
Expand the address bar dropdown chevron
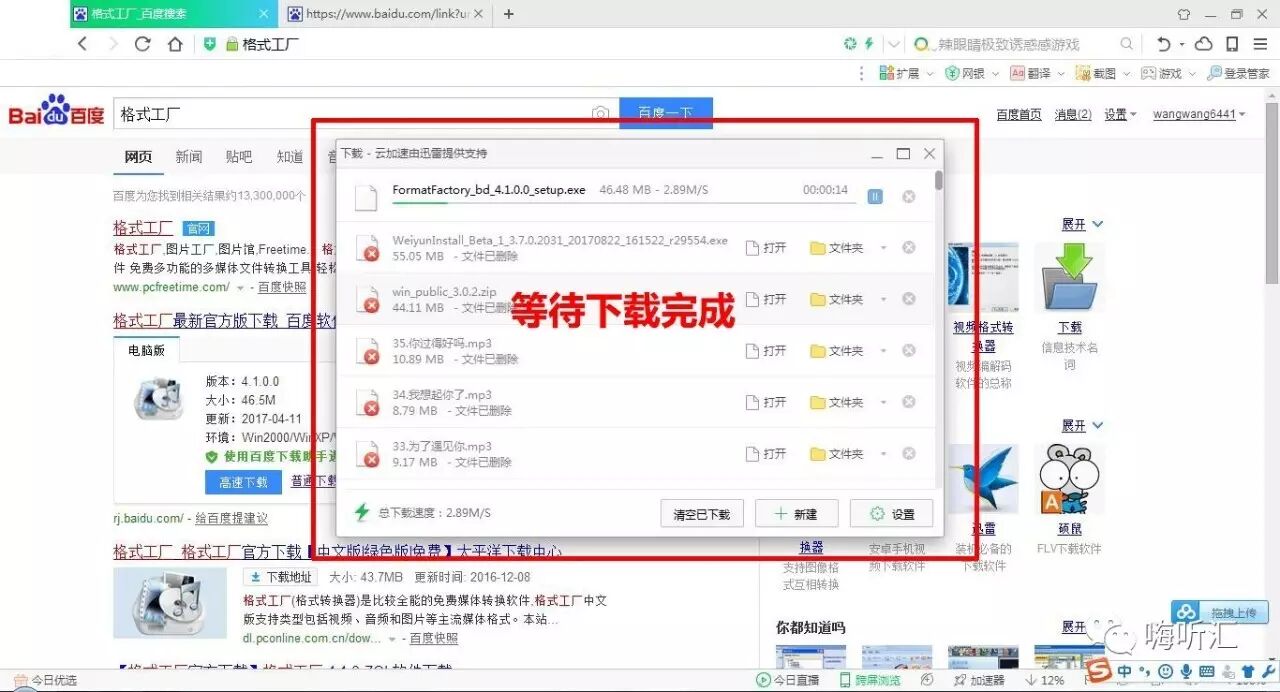894,44
